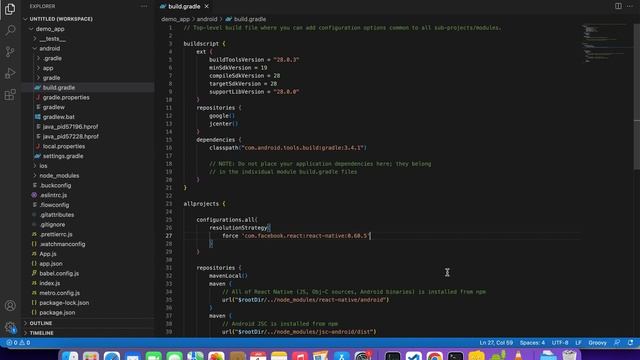Open the Accounts icon in activity bar
This screenshot has height=360, width=640.
[x=10, y=305]
